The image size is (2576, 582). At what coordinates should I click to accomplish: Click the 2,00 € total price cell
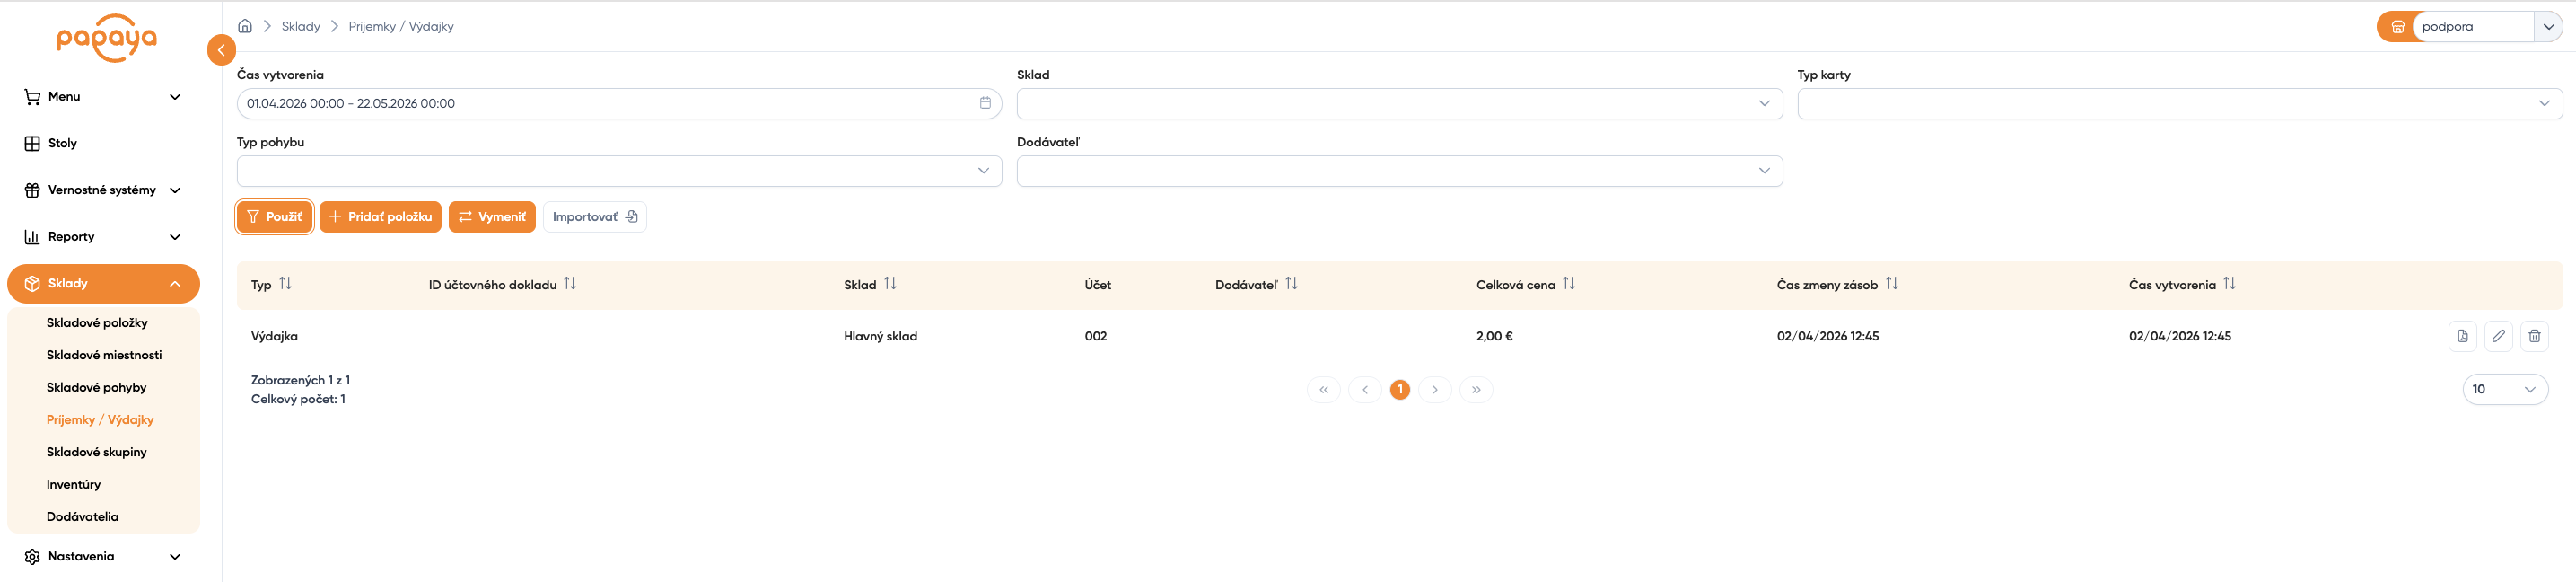(x=1494, y=336)
